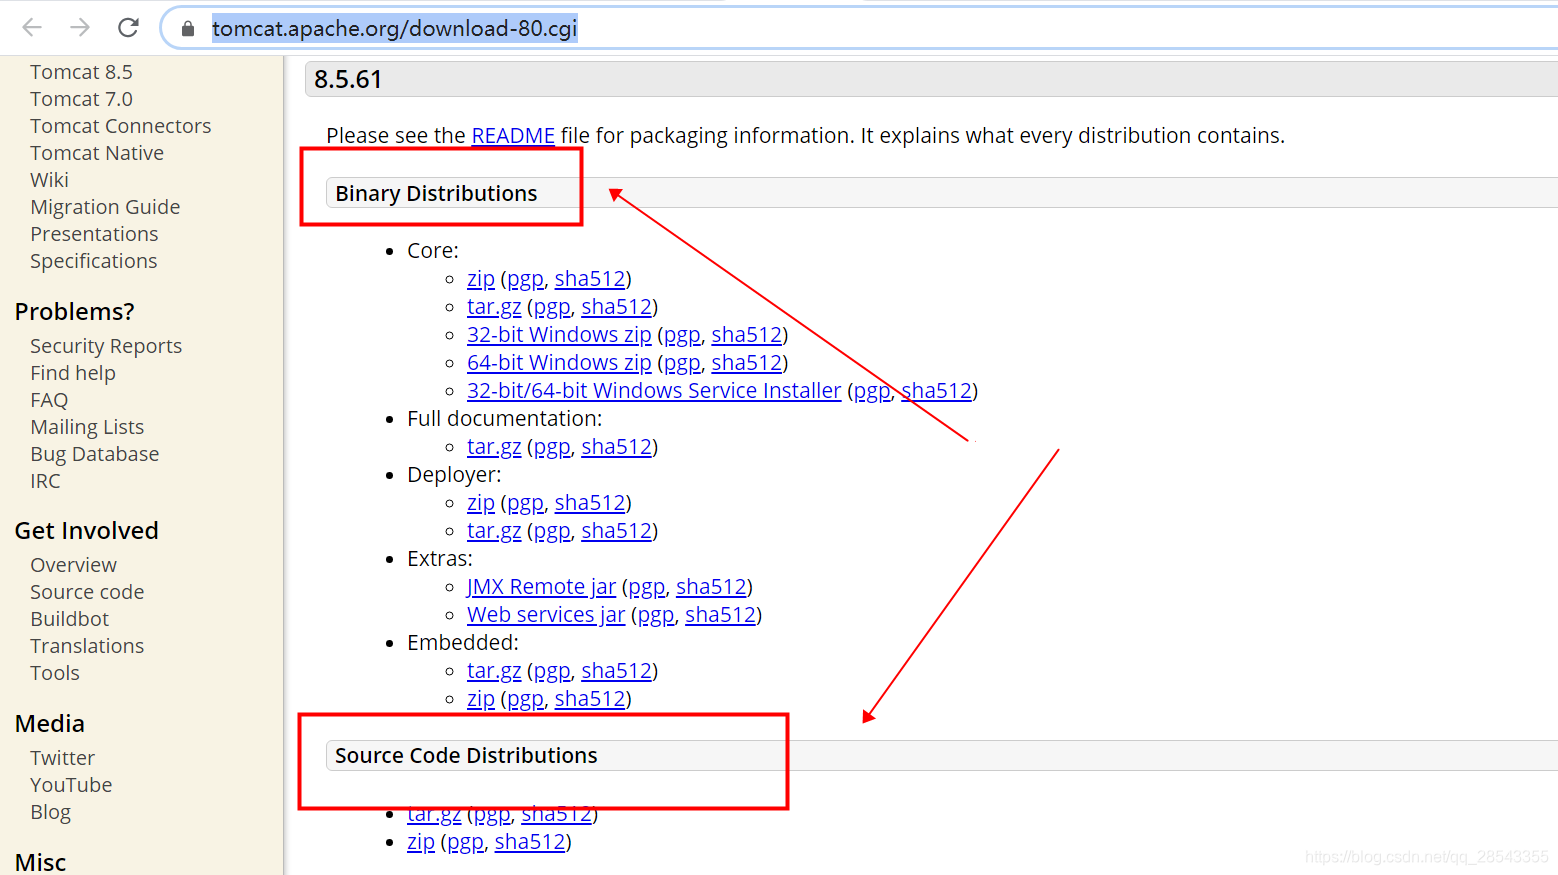Reload the page with refresh icon

pyautogui.click(x=128, y=28)
